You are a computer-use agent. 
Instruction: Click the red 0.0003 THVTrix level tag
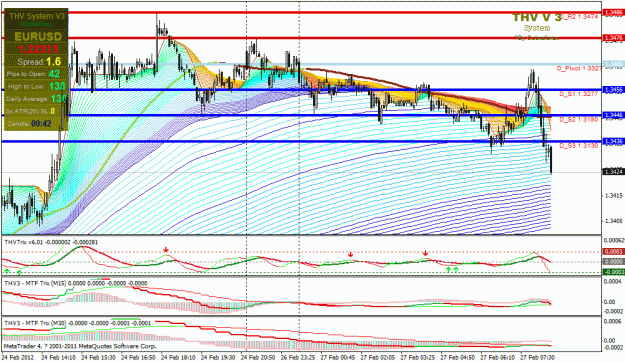pyautogui.click(x=614, y=252)
